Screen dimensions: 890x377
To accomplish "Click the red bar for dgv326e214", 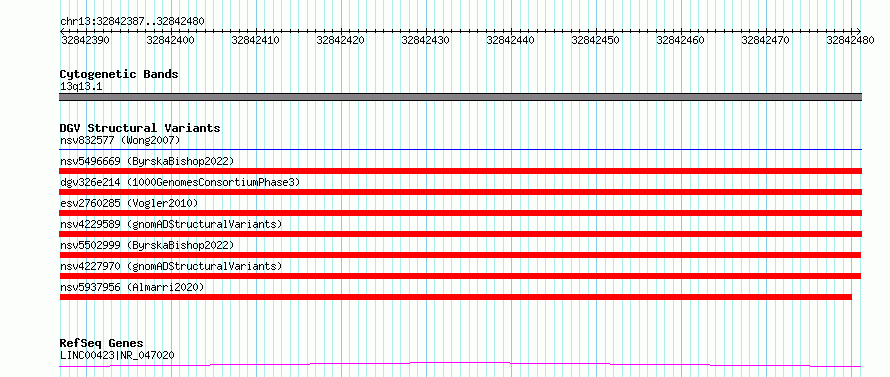I will [x=461, y=192].
